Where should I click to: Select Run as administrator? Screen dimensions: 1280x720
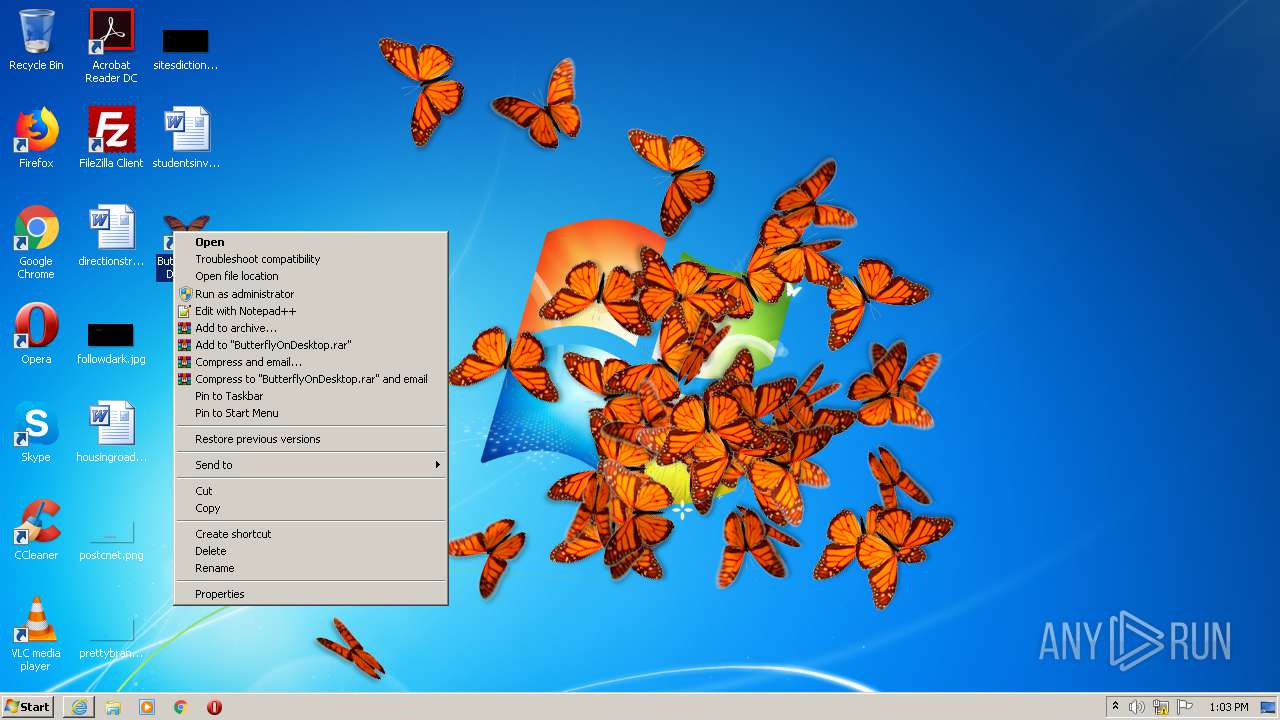tap(311, 294)
